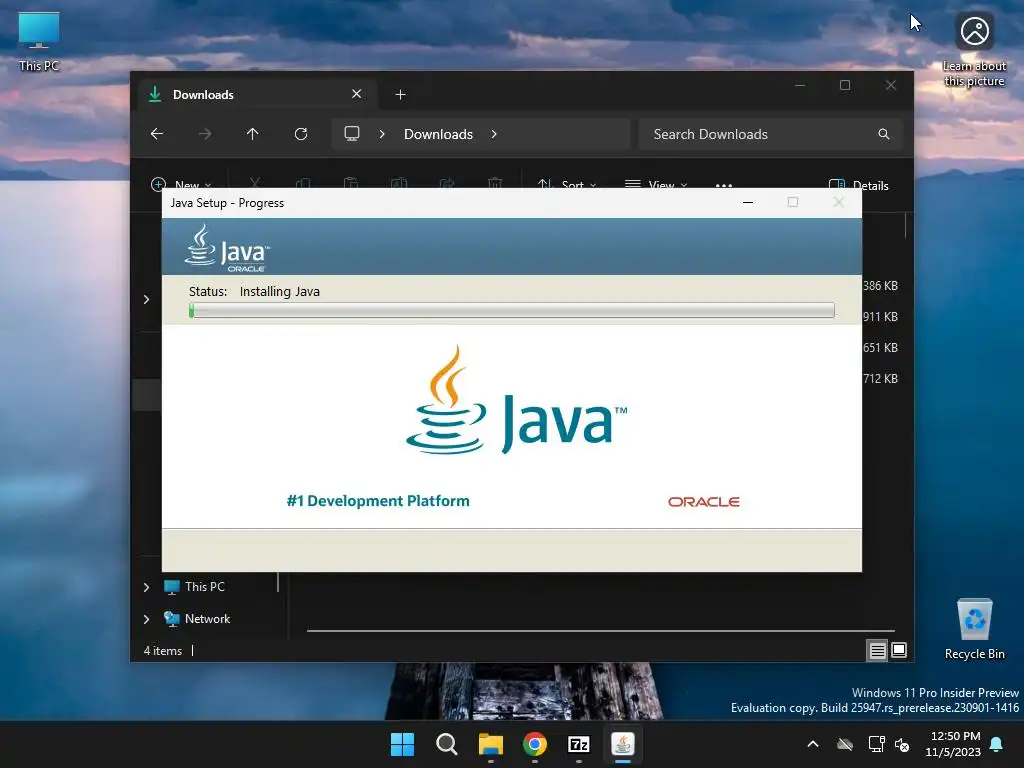Open the Sort dropdown menu

(x=567, y=185)
